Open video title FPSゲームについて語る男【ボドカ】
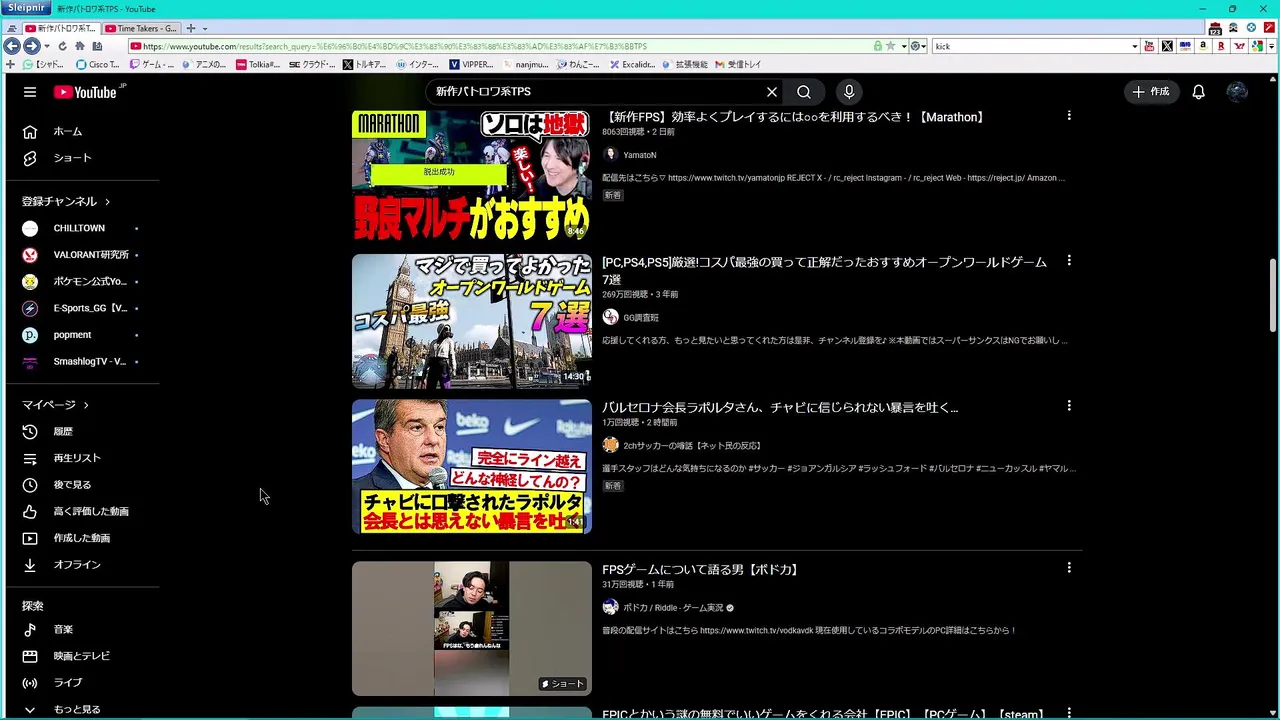Image resolution: width=1280 pixels, height=720 pixels. (700, 570)
